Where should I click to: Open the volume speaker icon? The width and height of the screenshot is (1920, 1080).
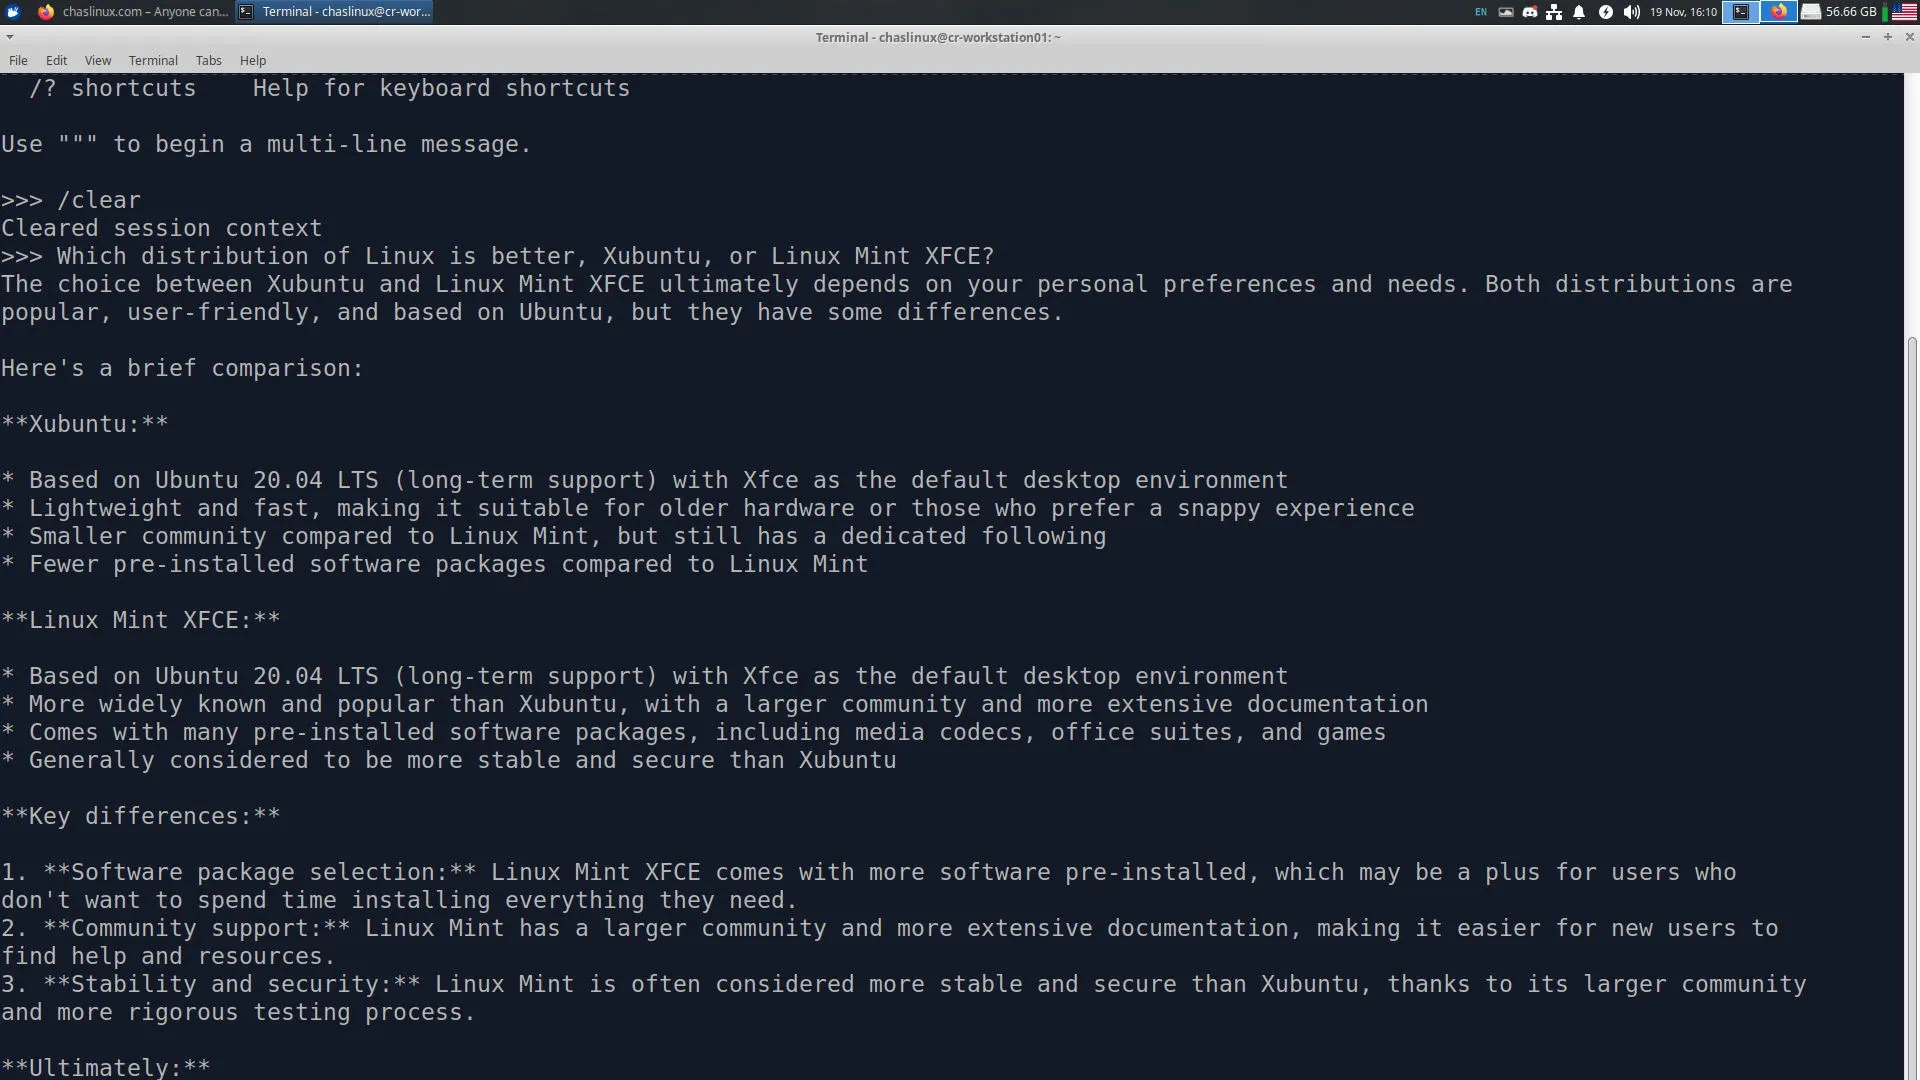[1632, 12]
